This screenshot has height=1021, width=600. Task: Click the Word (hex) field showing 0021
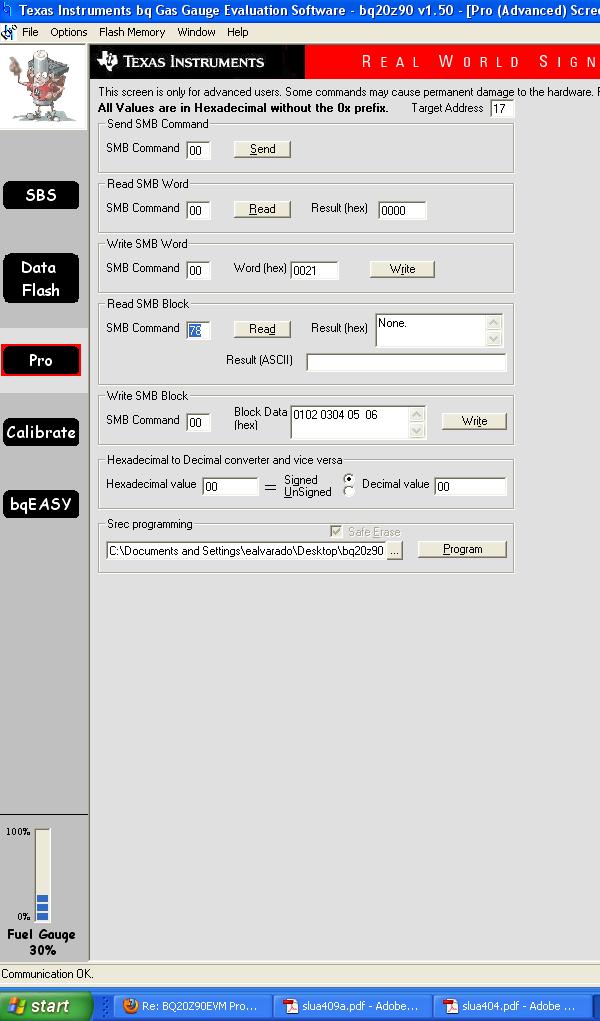click(x=315, y=270)
